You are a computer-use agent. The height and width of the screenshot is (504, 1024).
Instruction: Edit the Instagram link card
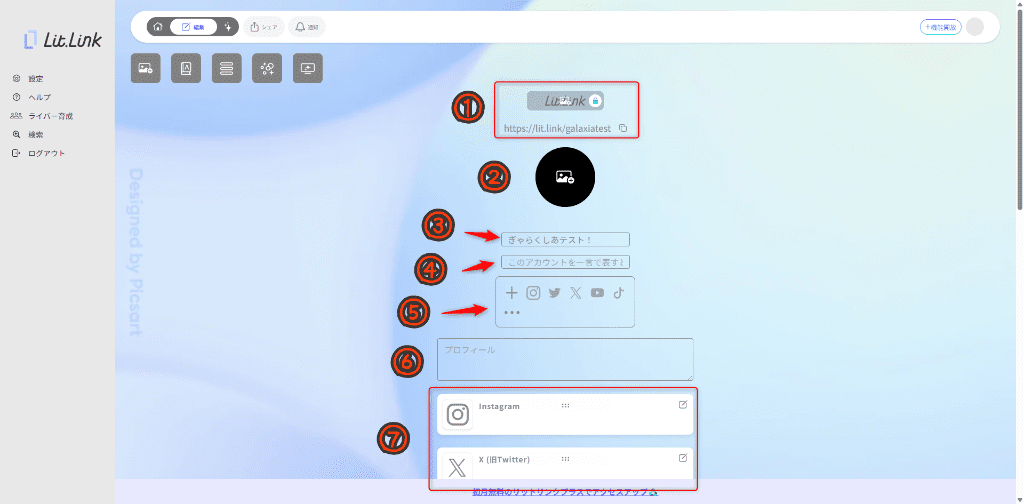point(683,405)
